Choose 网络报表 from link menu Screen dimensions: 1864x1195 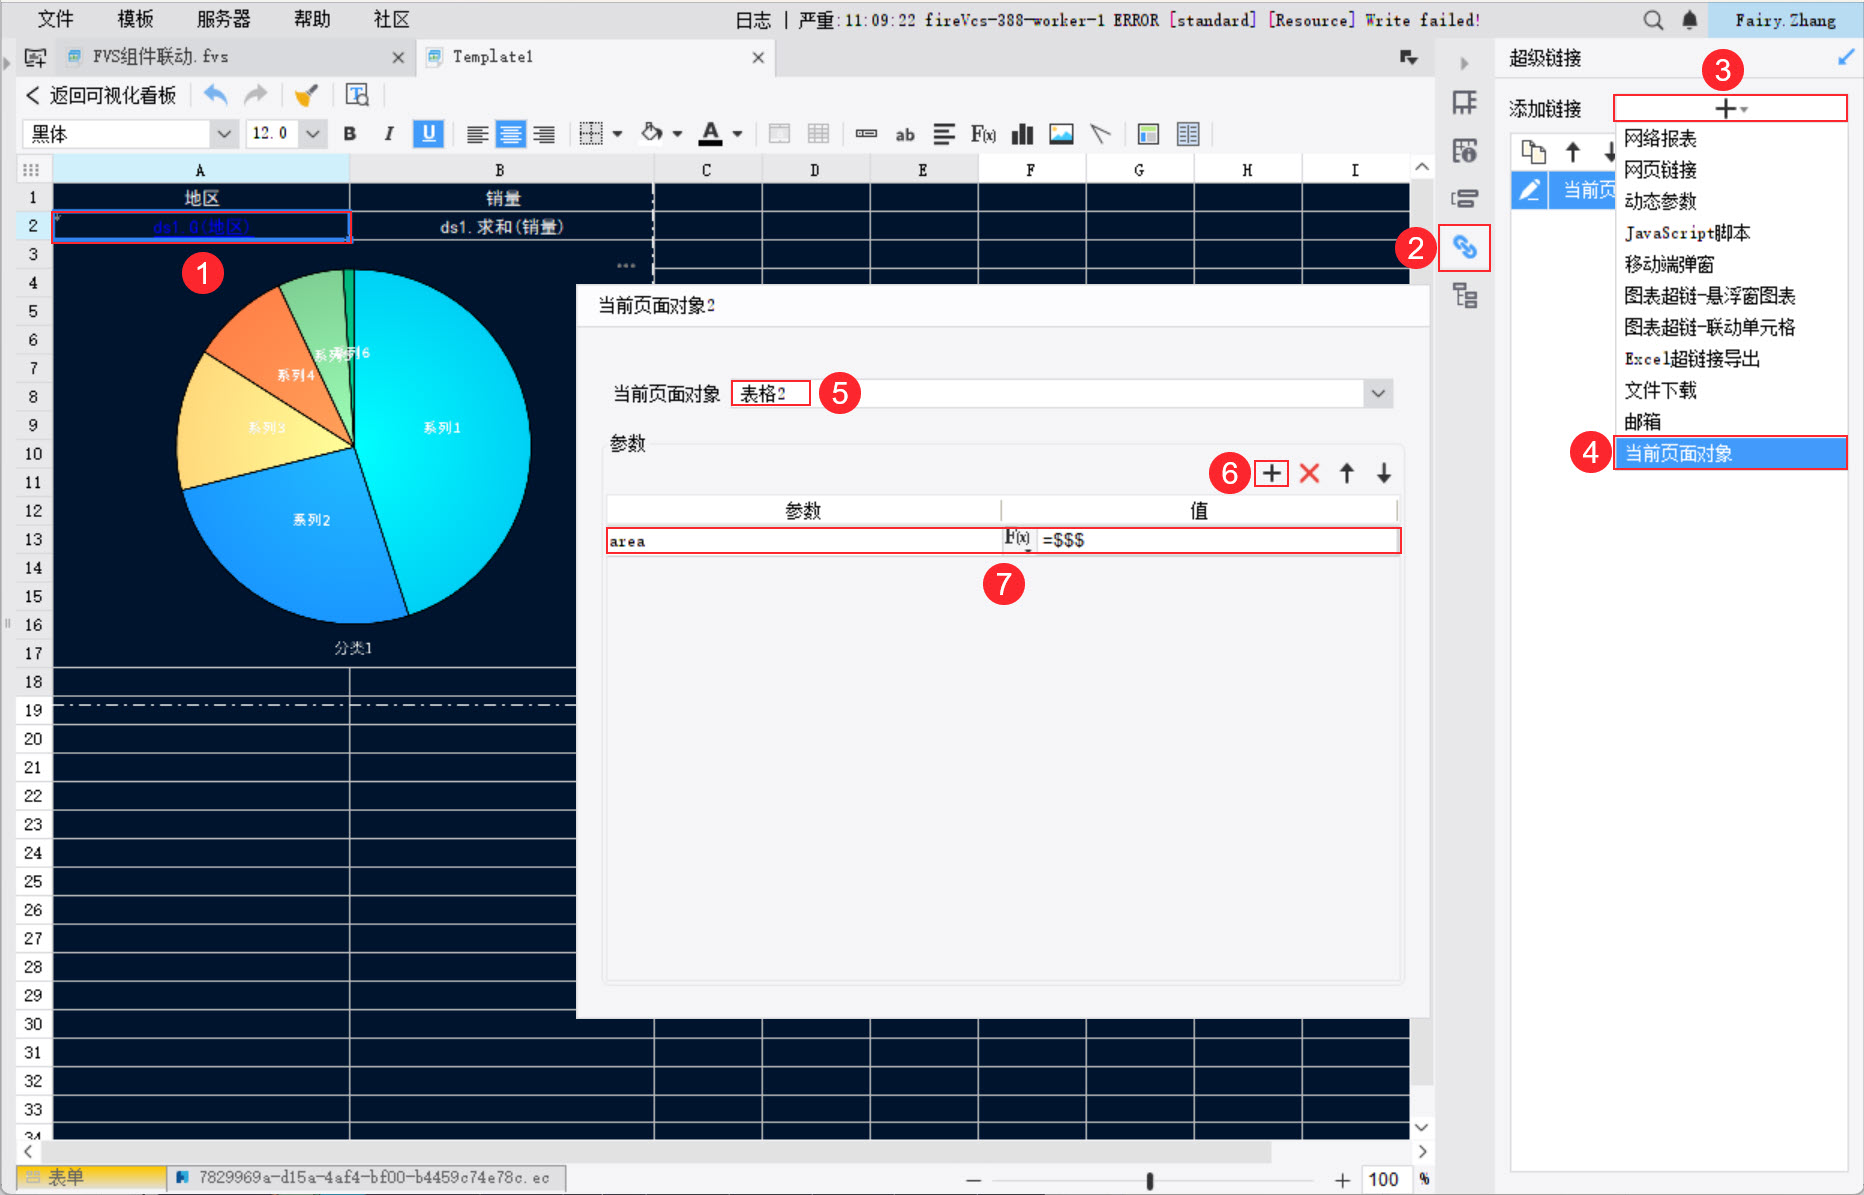click(1660, 139)
